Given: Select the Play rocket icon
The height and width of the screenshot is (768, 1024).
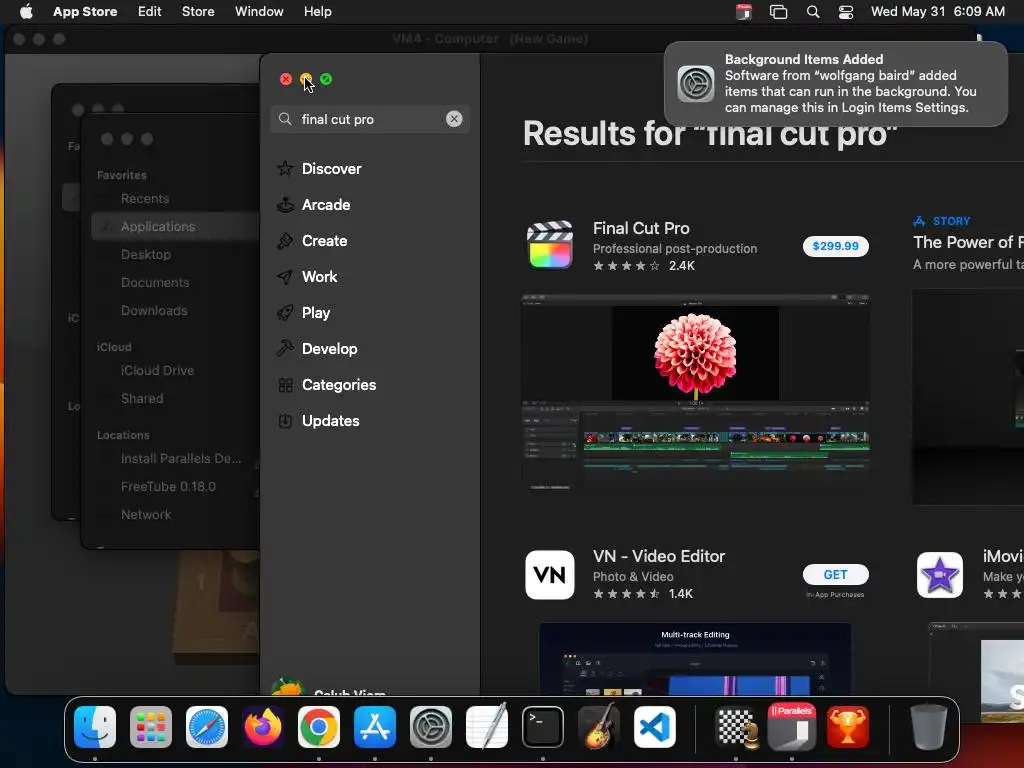Looking at the screenshot, I should [285, 312].
